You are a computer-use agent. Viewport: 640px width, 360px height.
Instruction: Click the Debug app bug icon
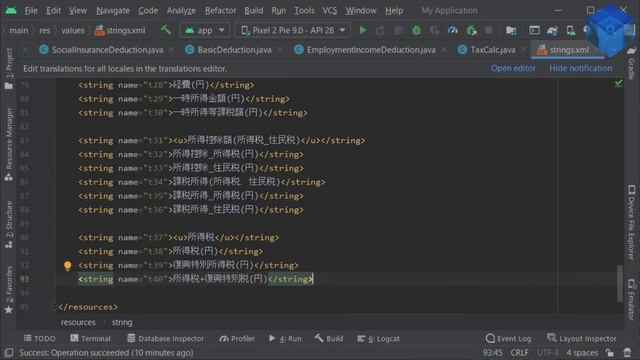click(416, 30)
